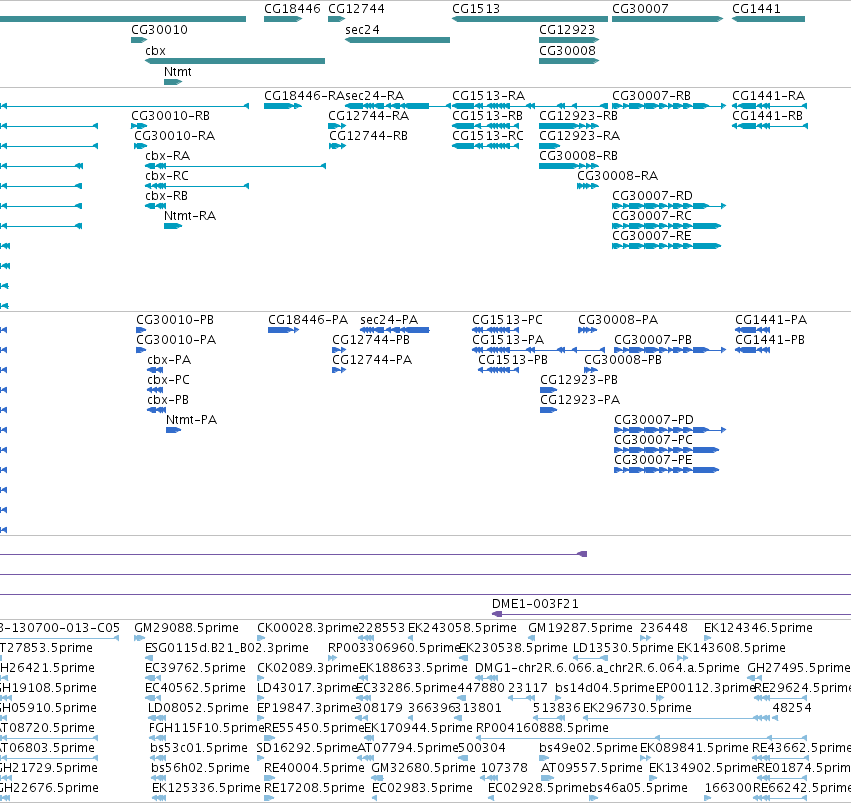Click protein Ntmt-PA
The height and width of the screenshot is (803, 851).
pos(192,420)
